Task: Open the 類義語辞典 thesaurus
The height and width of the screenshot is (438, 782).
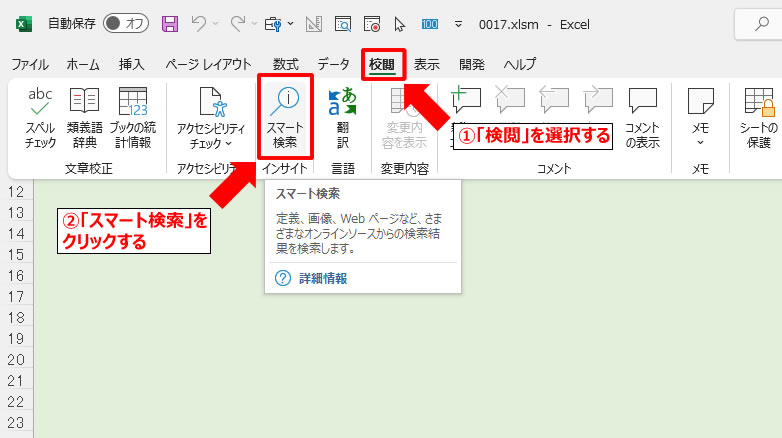Action: [84, 118]
